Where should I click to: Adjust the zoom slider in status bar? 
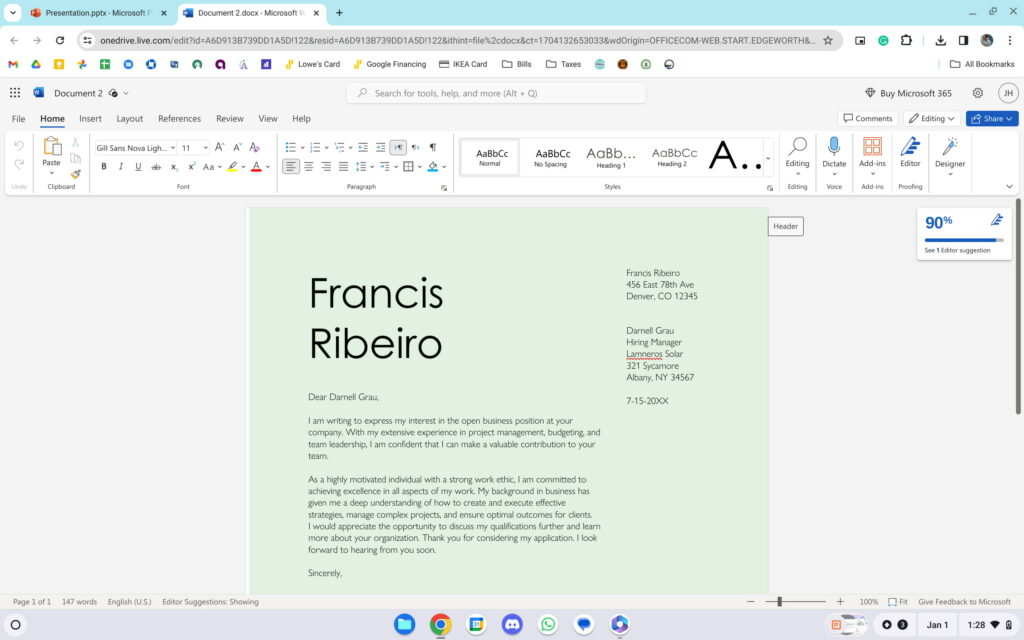coord(780,602)
